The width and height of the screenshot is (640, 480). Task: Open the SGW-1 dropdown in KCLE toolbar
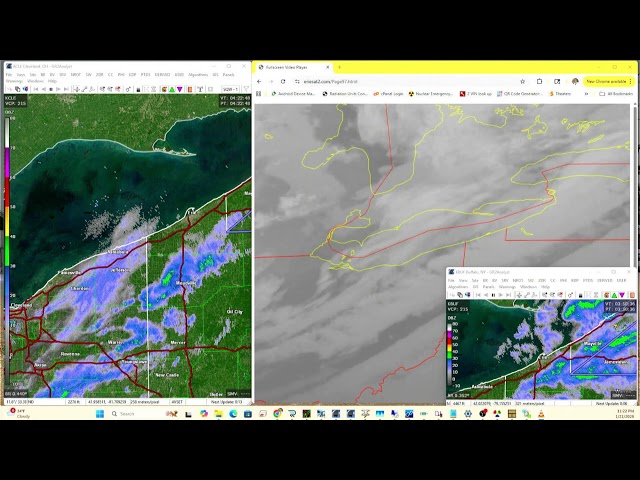pos(230,89)
